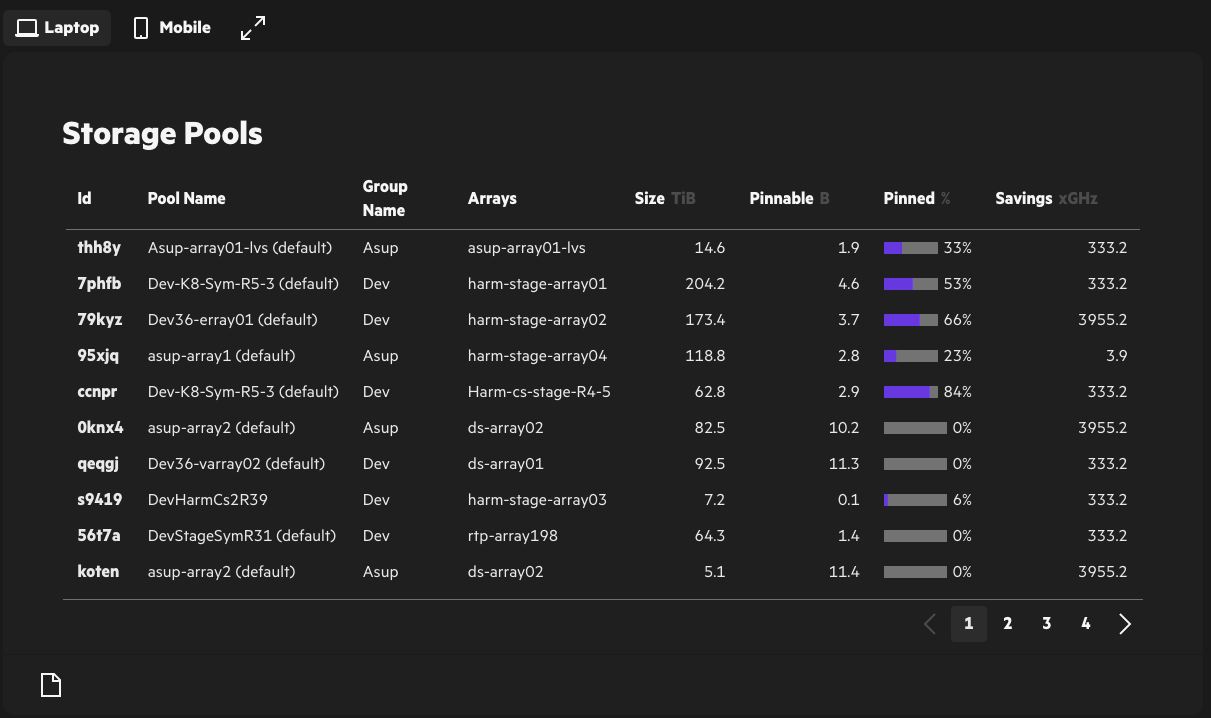This screenshot has height=718, width=1211.
Task: Click pinned progress bar showing 53%
Action: 911,284
